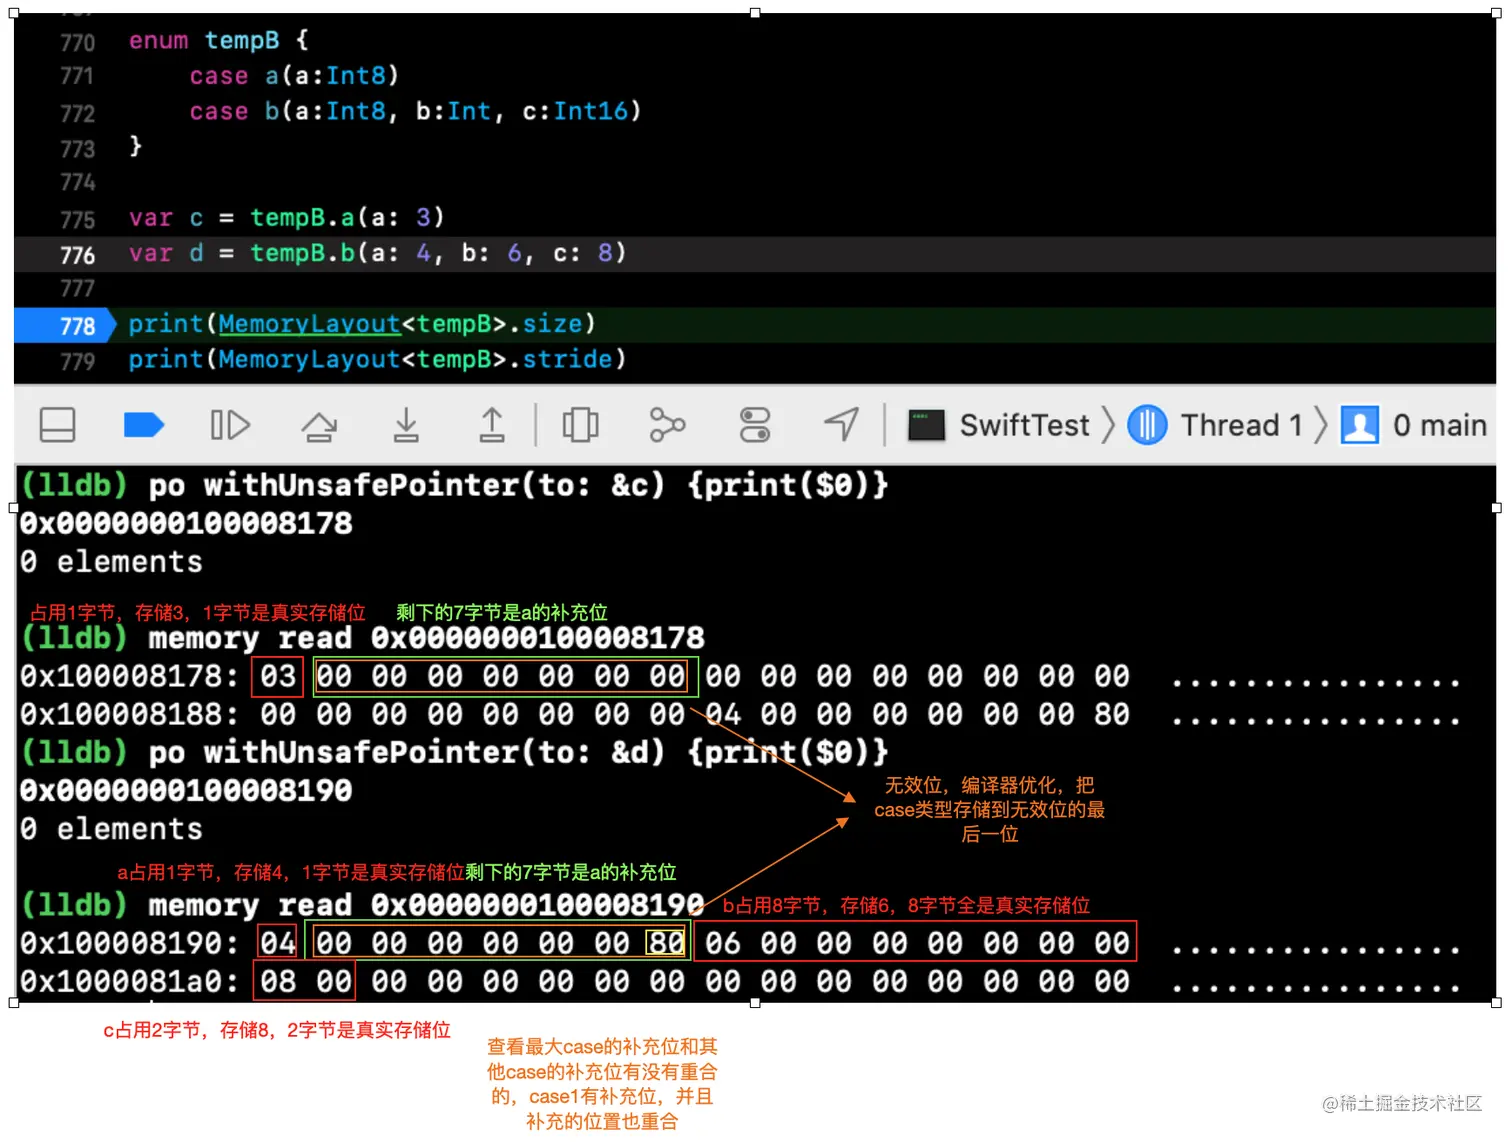The width and height of the screenshot is (1512, 1143).
Task: Click SwiftTest terminal app icon
Action: coord(926,425)
